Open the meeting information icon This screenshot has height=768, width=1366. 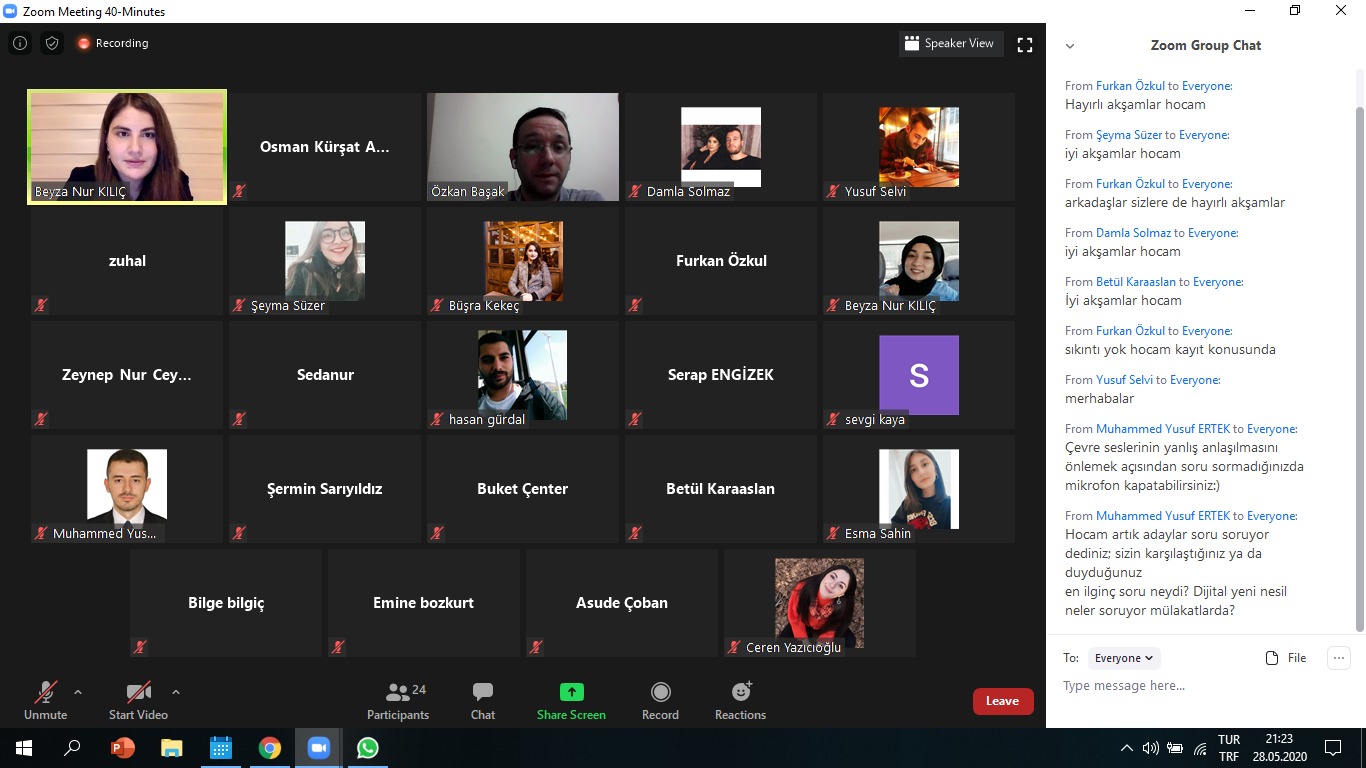click(x=20, y=43)
